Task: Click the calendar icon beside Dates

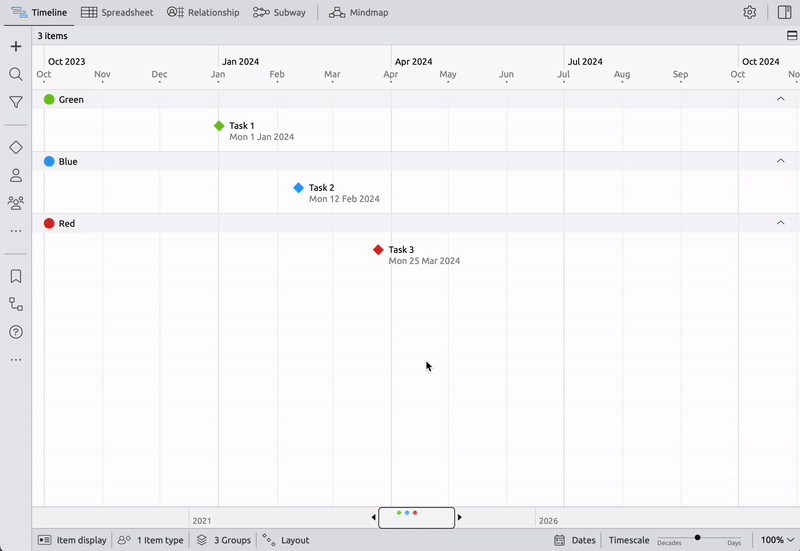Action: 560,540
